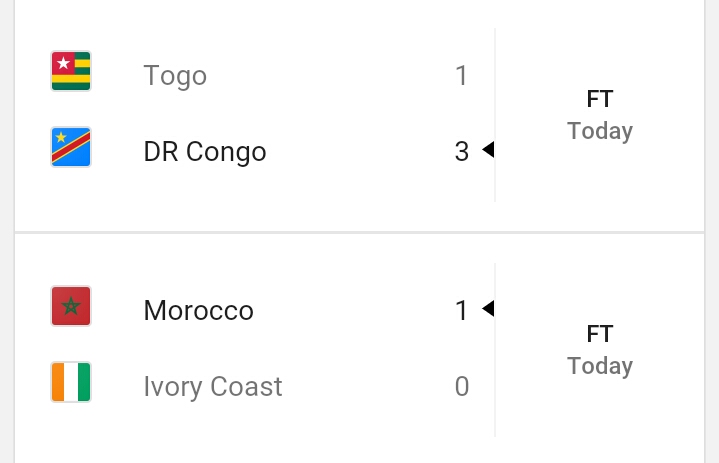The image size is (719, 463).
Task: Click Togo's score of 1
Action: pos(461,76)
